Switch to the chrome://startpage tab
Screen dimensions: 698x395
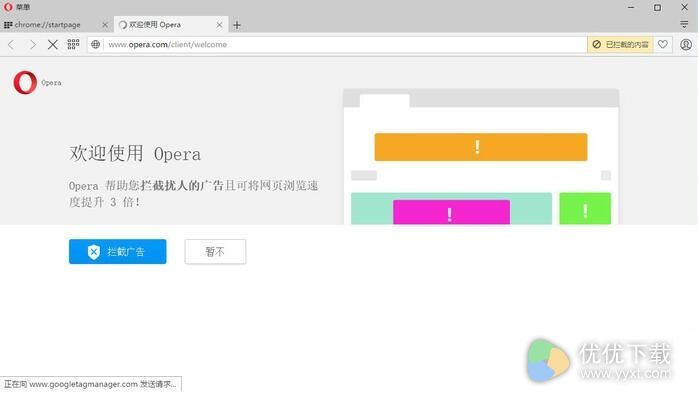coord(48,25)
